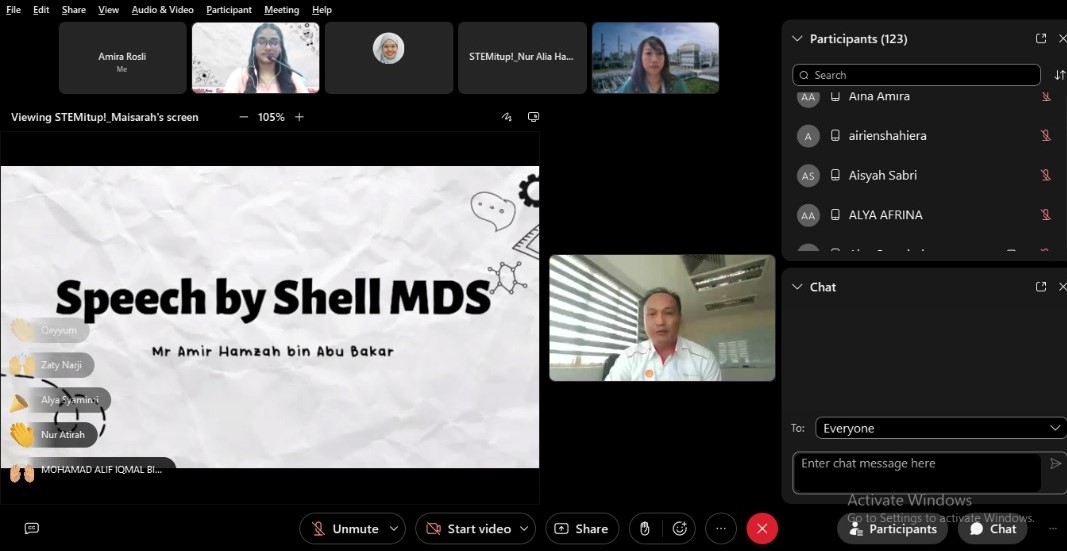Collapse the Chat section

[797, 286]
